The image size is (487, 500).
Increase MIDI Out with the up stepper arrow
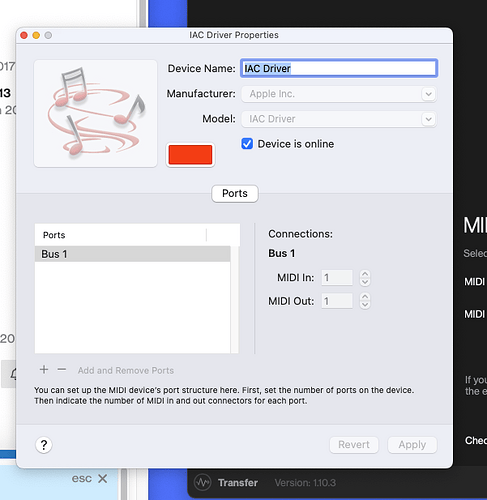point(365,297)
